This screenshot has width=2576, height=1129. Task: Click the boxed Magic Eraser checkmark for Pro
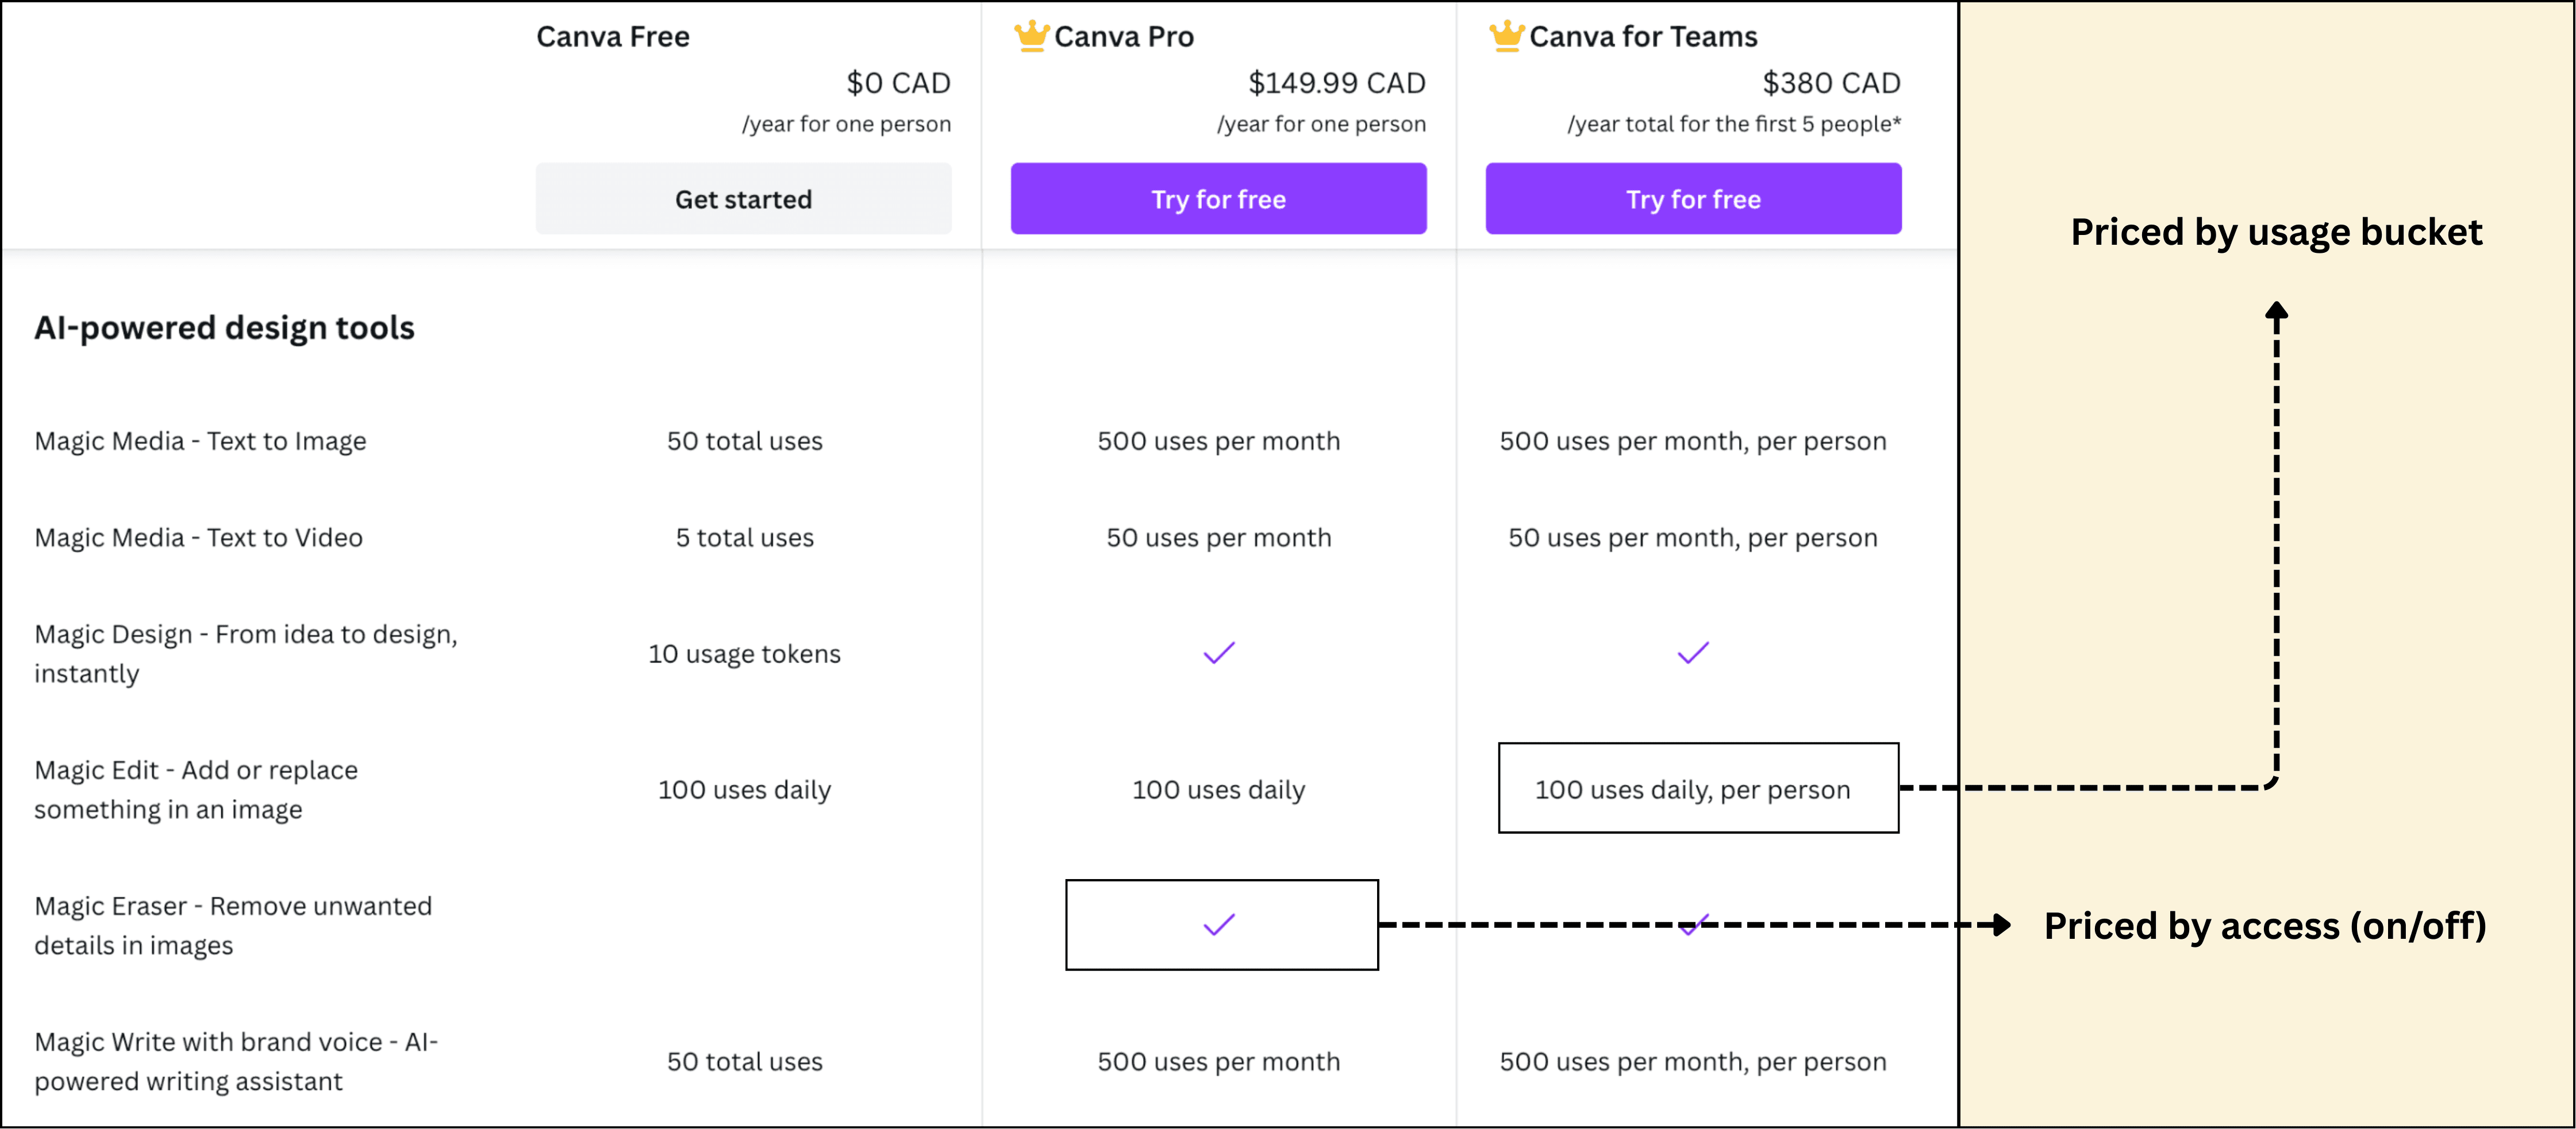click(x=1219, y=925)
